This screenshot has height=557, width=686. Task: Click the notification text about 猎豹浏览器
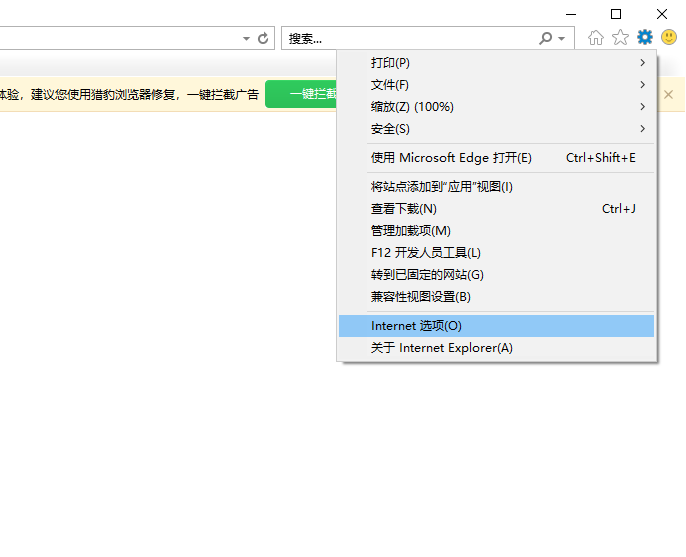(x=130, y=95)
